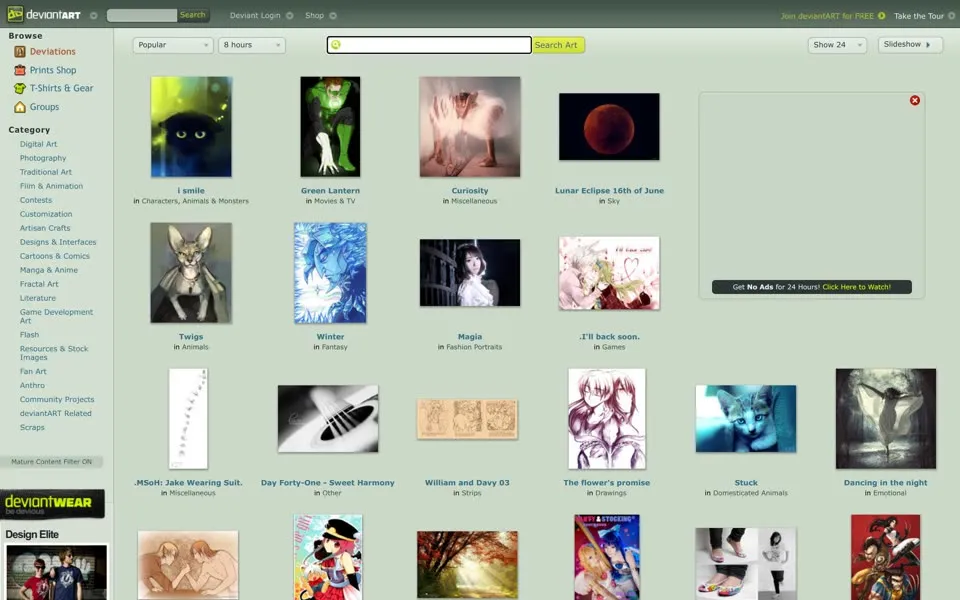The width and height of the screenshot is (960, 600).
Task: Select Game Development Art category
Action: [x=56, y=316]
